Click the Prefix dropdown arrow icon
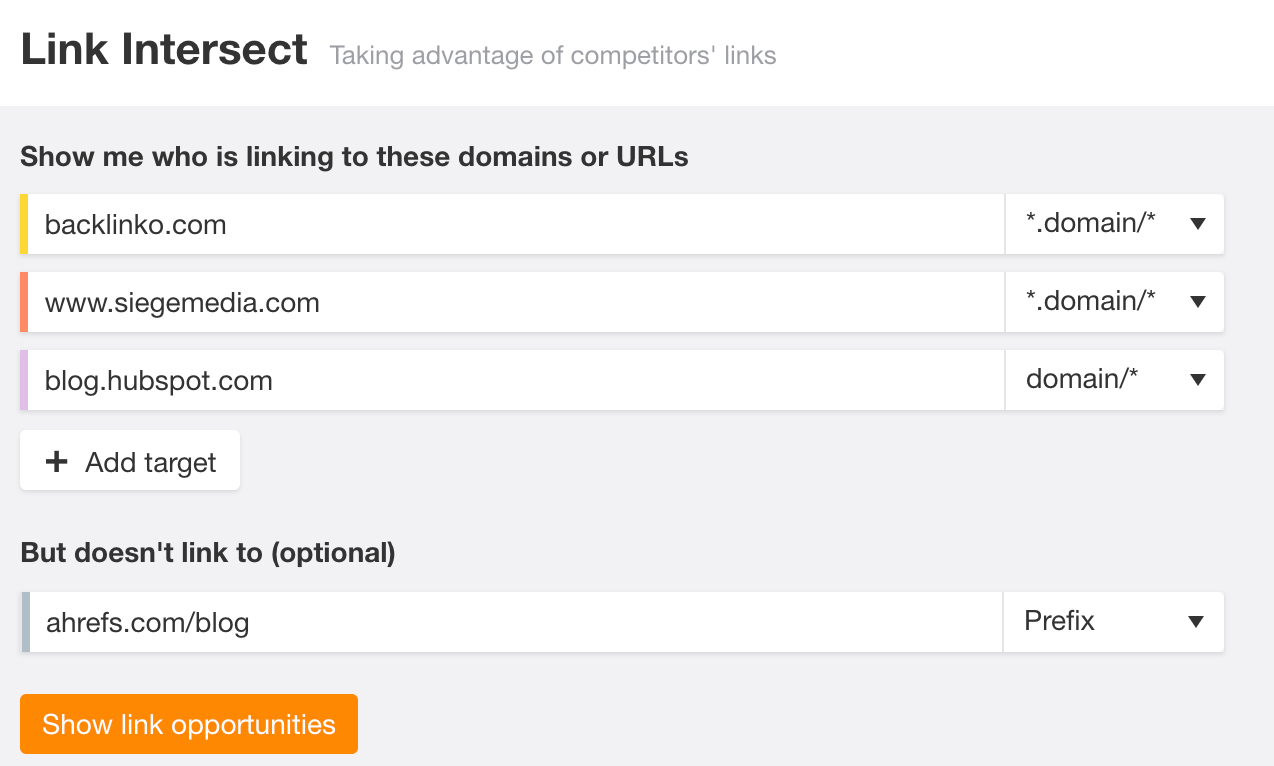Viewport: 1274px width, 766px height. (1196, 622)
